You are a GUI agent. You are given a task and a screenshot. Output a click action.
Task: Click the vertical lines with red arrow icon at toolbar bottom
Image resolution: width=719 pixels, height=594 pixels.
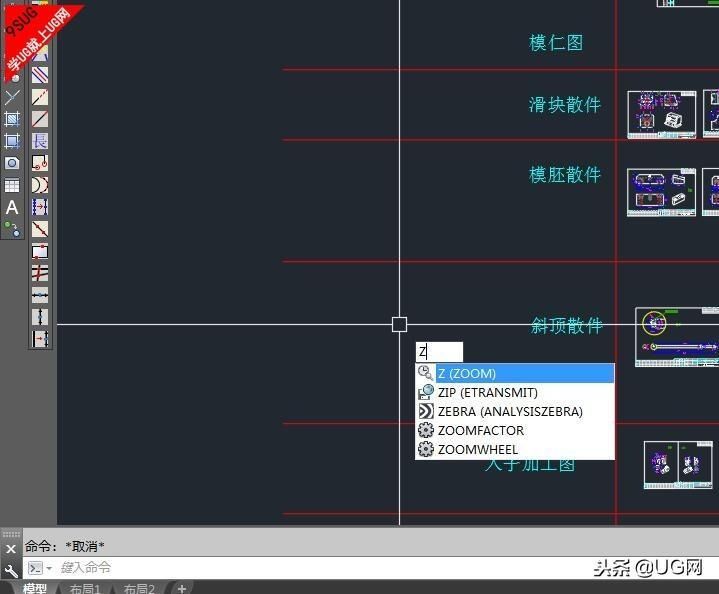(x=40, y=339)
